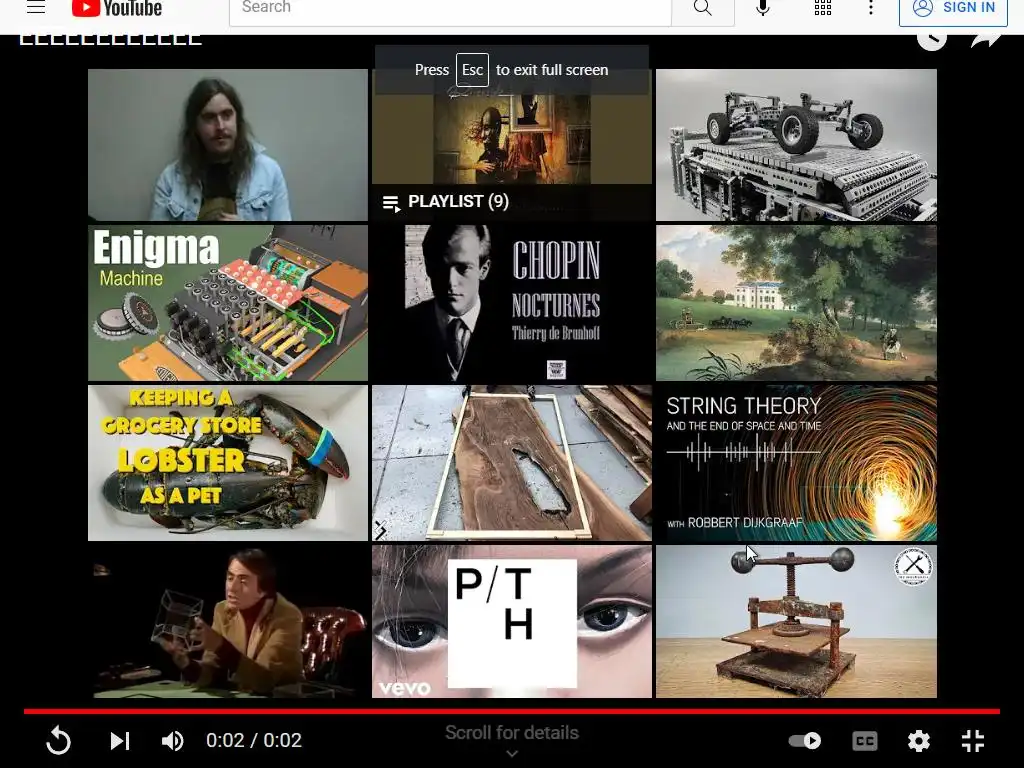Open the Lego vehicle on treadmill thumbnail
1024x768 pixels.
[x=796, y=145]
